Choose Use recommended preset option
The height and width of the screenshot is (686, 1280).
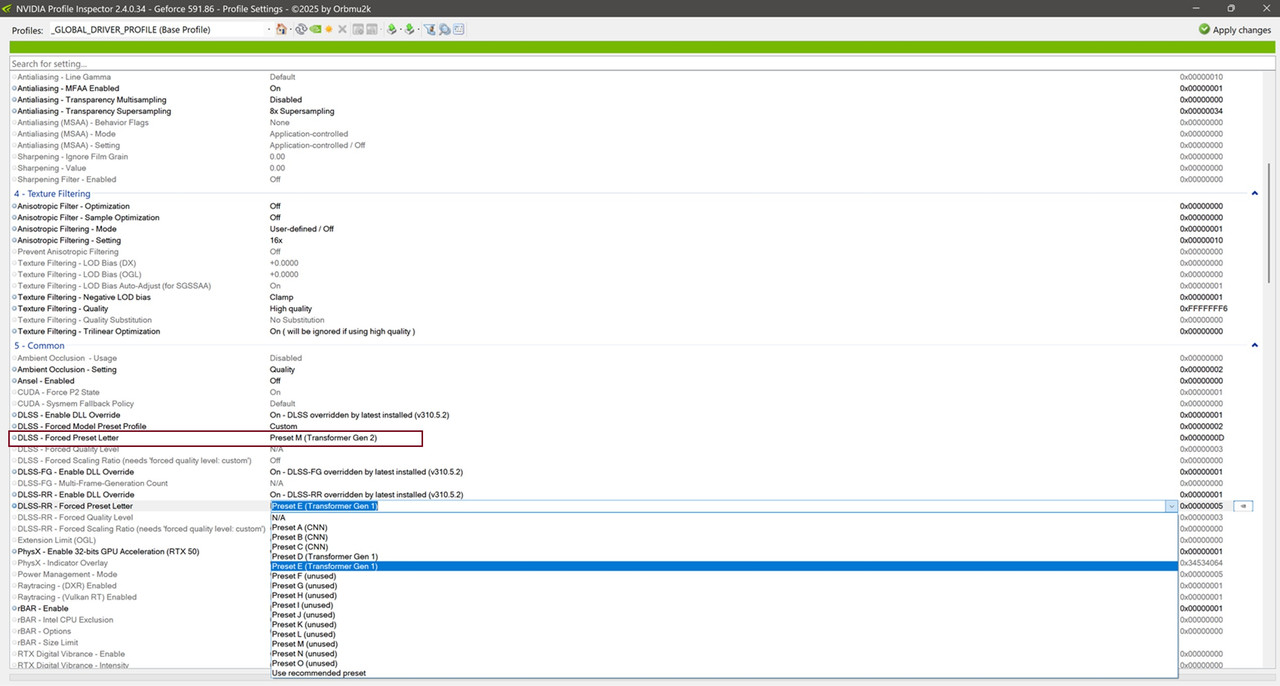[724, 673]
